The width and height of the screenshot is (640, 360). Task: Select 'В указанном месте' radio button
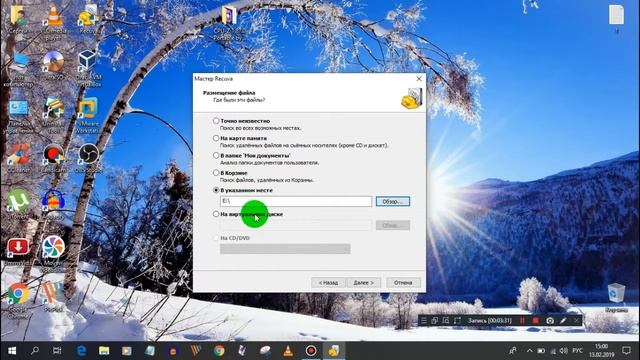(x=216, y=190)
